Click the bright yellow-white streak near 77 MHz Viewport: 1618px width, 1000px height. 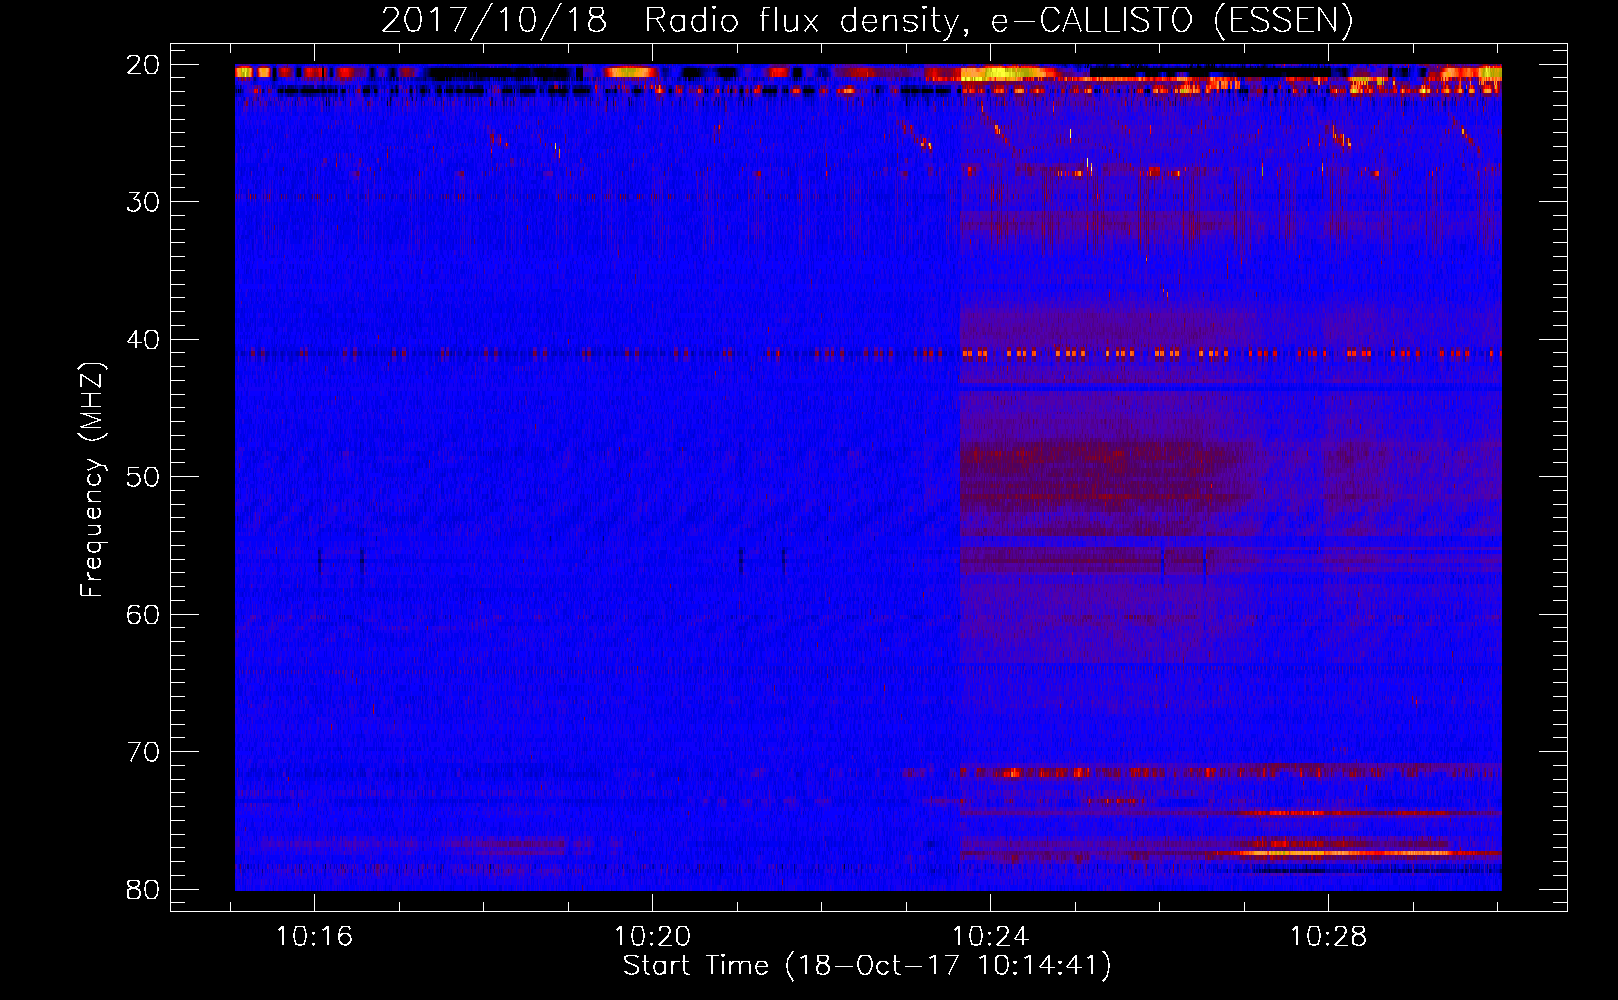1345,853
